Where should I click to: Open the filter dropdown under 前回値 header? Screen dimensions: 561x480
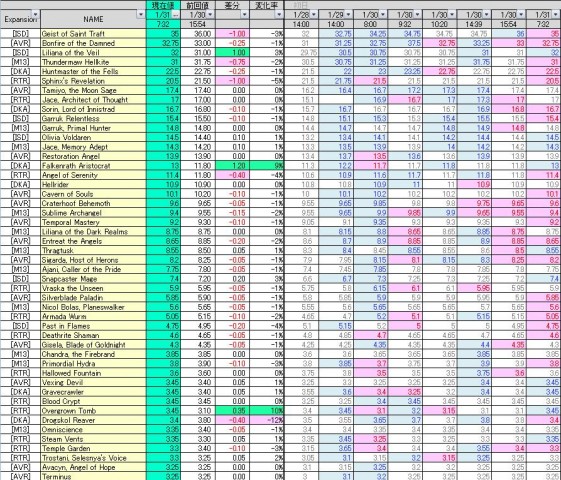pos(210,14)
